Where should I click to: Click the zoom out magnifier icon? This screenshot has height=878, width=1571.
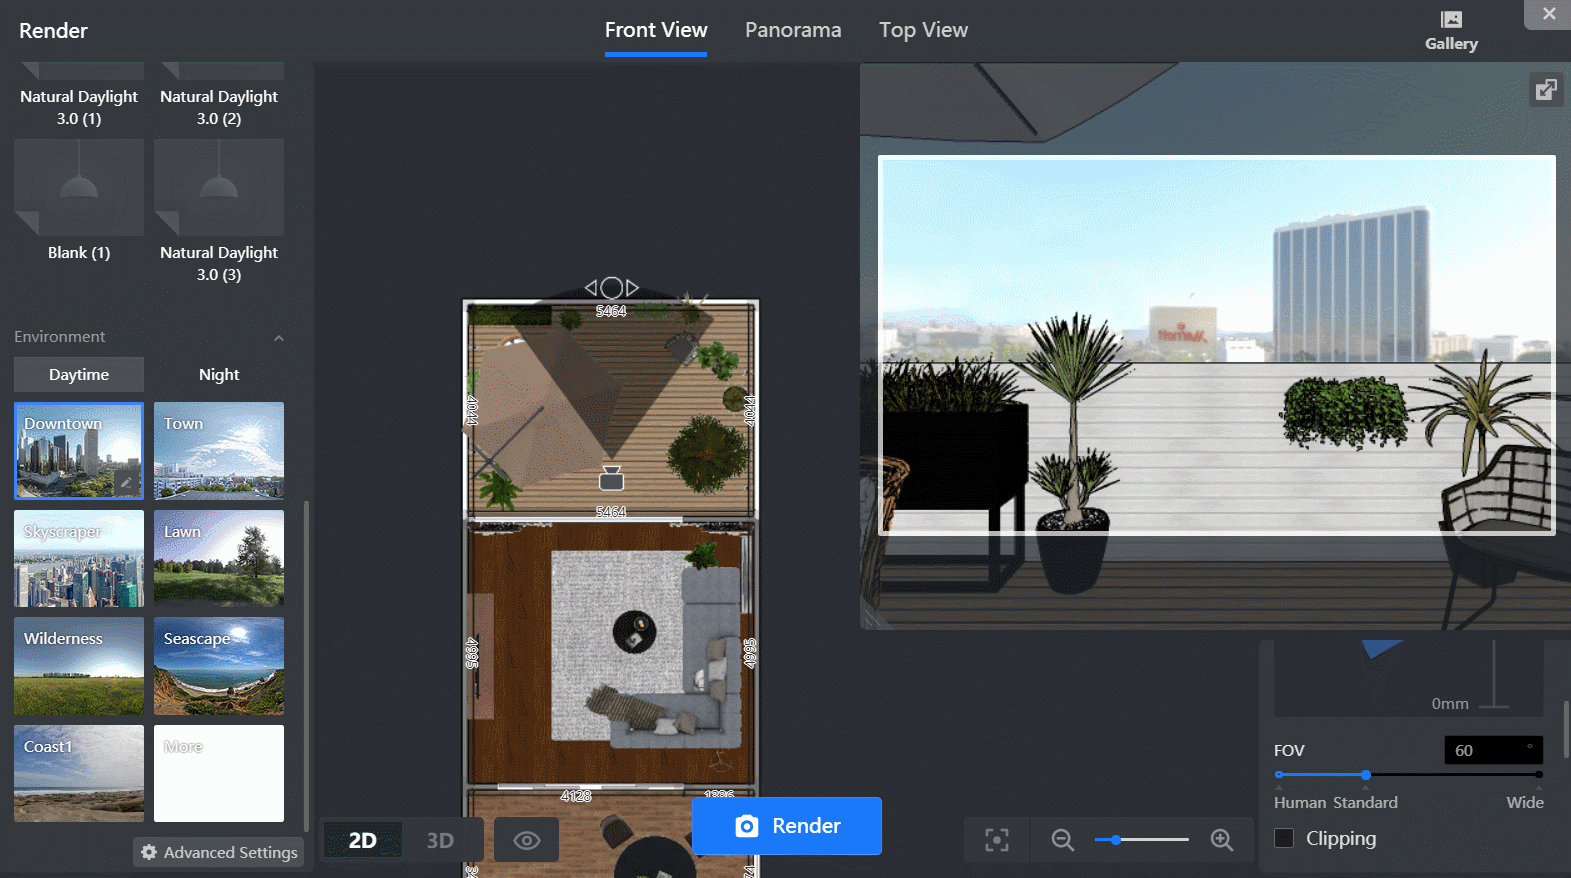(x=1062, y=840)
